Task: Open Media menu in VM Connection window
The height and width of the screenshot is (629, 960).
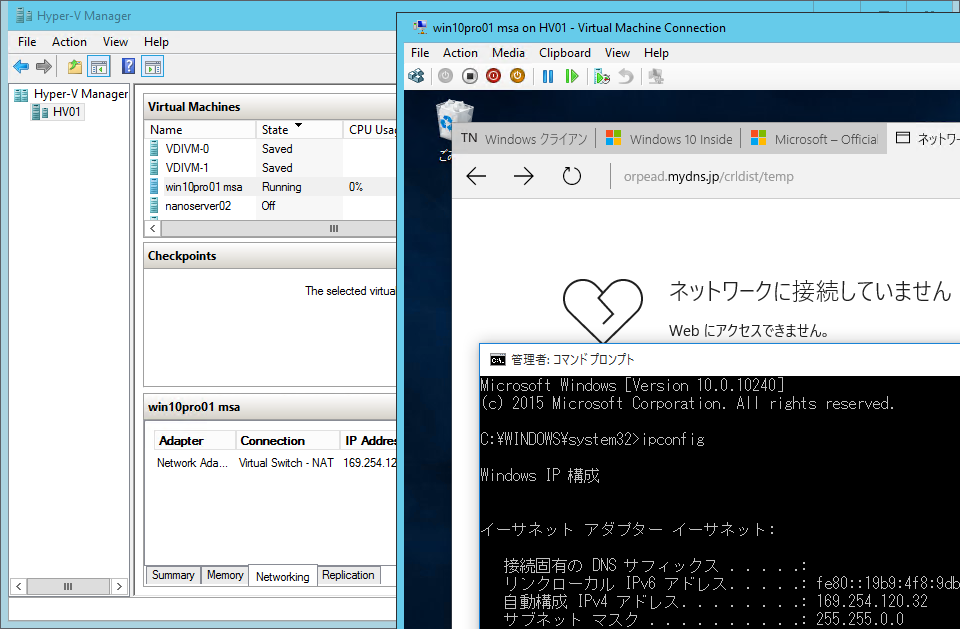Action: [508, 53]
